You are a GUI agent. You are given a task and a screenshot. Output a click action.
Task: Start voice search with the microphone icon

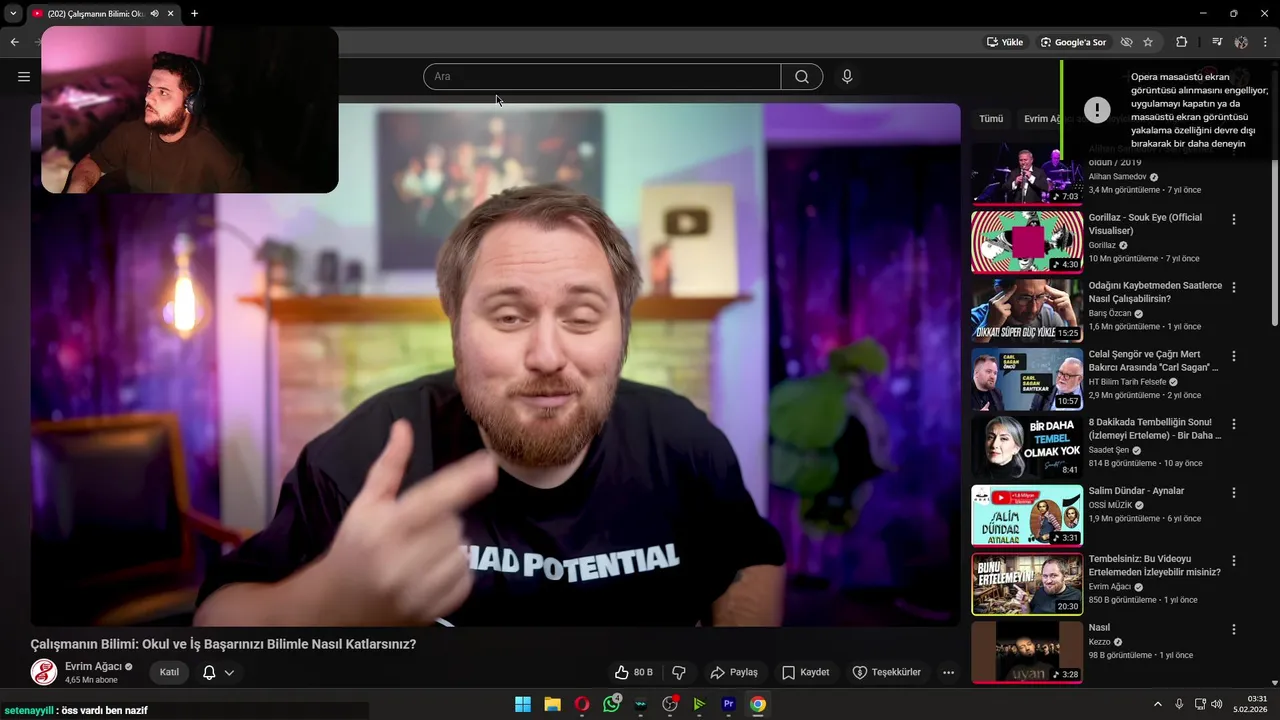tap(847, 77)
